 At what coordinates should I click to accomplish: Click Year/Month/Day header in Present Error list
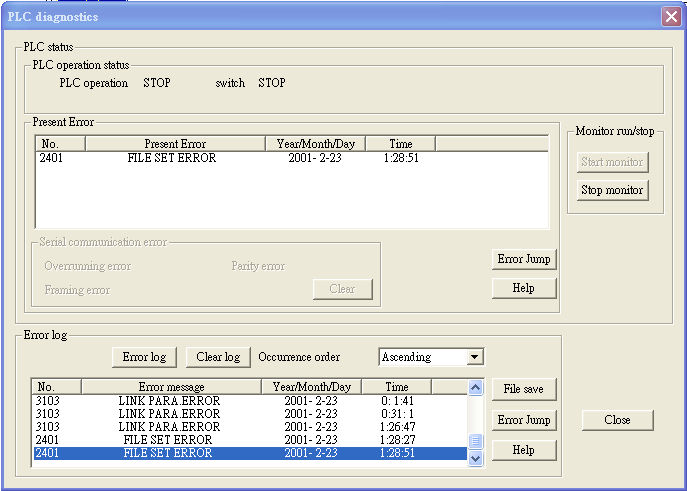pyautogui.click(x=315, y=144)
